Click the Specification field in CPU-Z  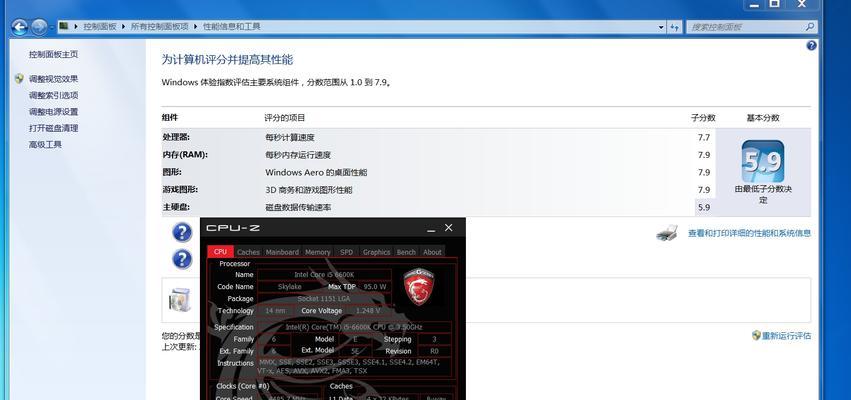[354, 327]
